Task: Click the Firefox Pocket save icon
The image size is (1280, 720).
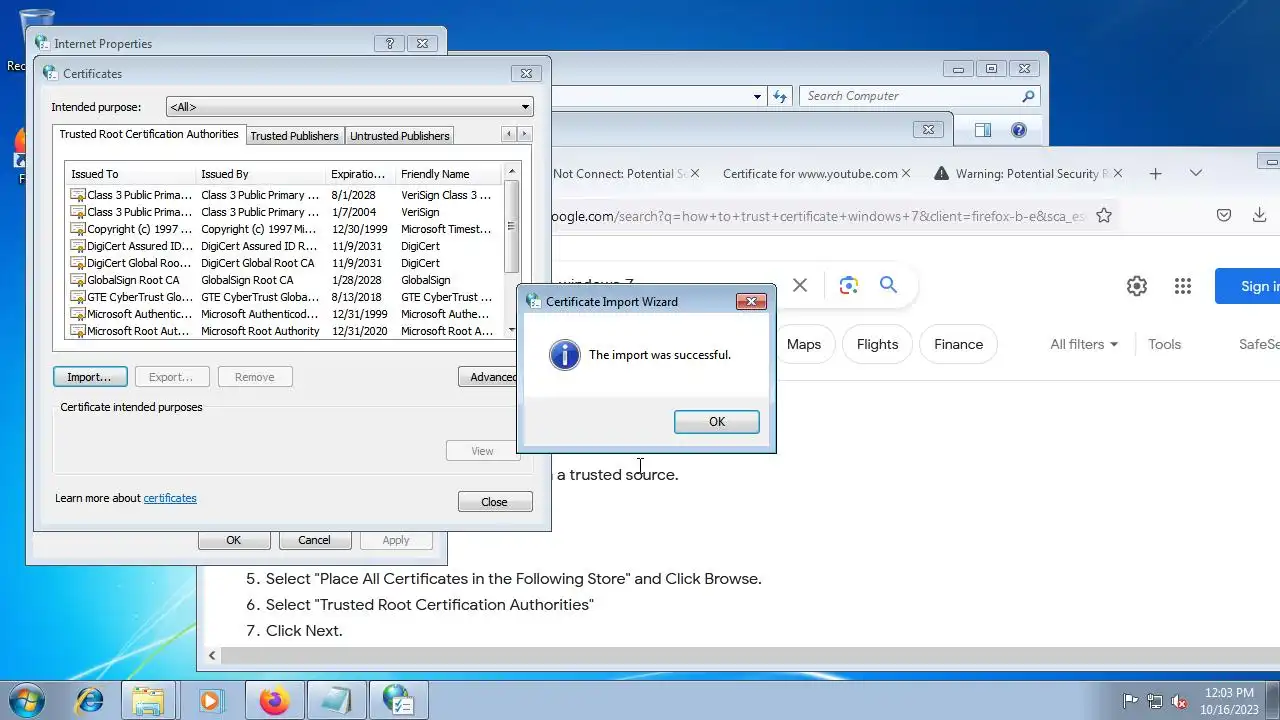Action: 1223,215
